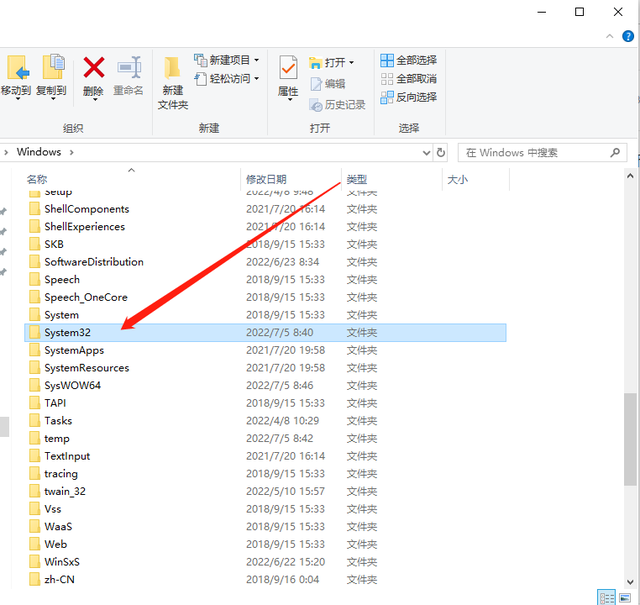Click Invert selection (反向选择)
The height and width of the screenshot is (605, 640).
click(x=409, y=97)
